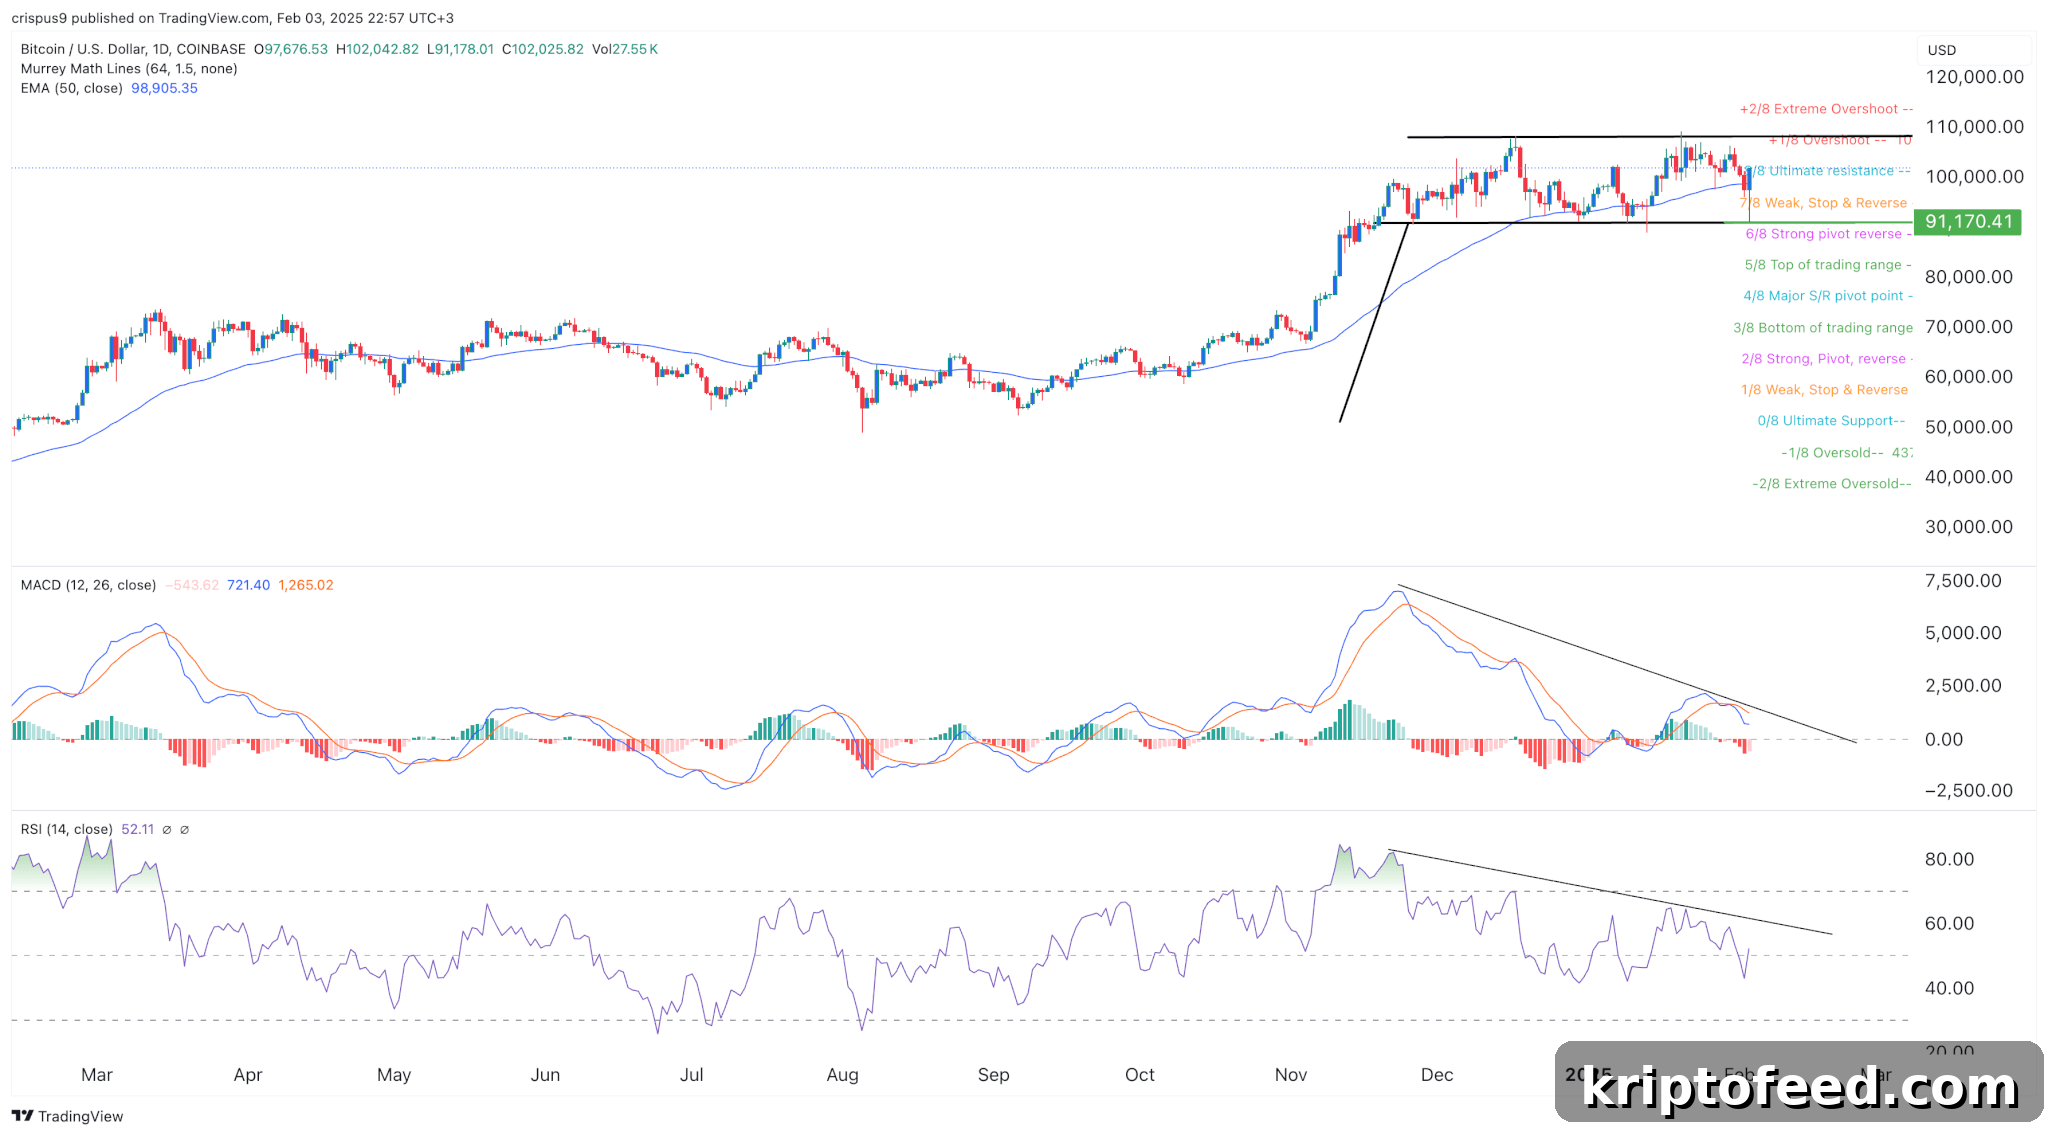Click the ∅ symbol immediately after RSI value 52.11
The height and width of the screenshot is (1136, 2048).
click(167, 829)
